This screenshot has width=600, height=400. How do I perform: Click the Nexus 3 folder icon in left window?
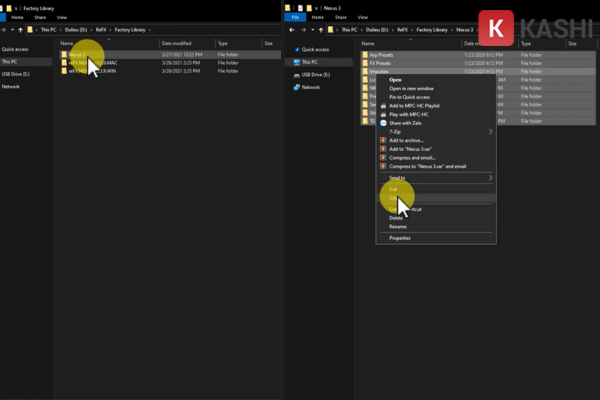coord(64,56)
